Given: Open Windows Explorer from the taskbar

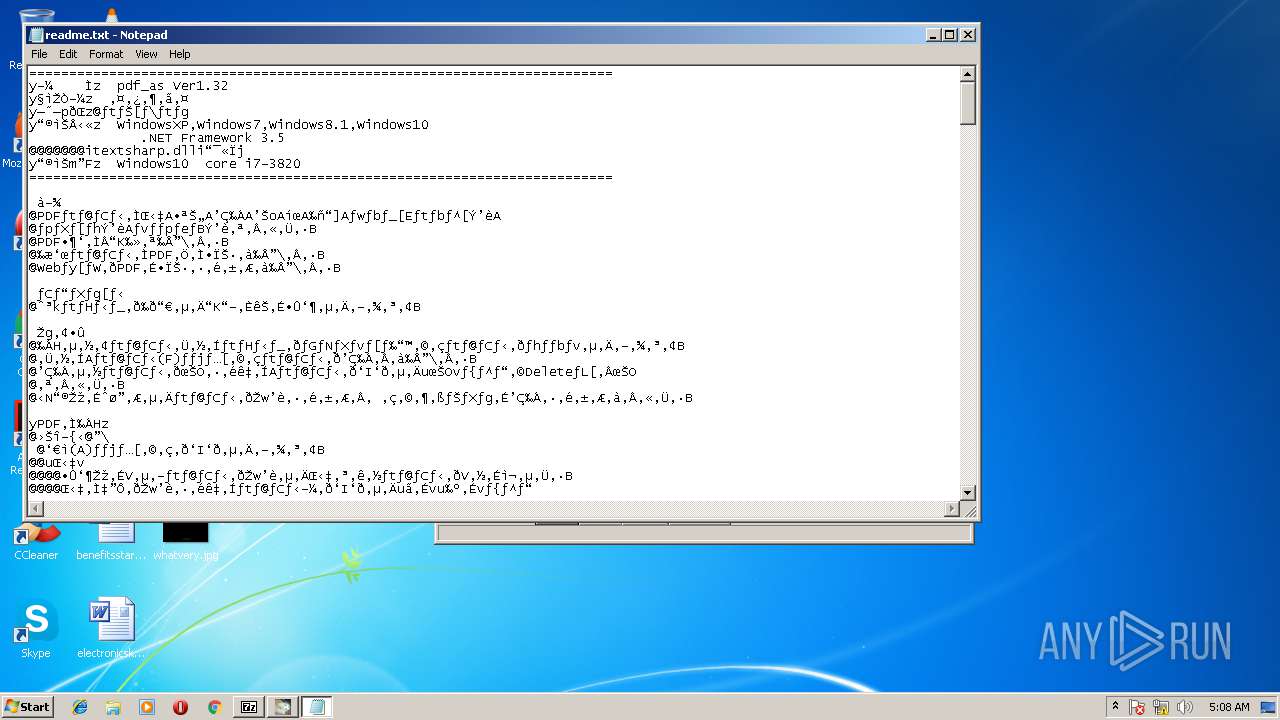Looking at the screenshot, I should pos(113,707).
